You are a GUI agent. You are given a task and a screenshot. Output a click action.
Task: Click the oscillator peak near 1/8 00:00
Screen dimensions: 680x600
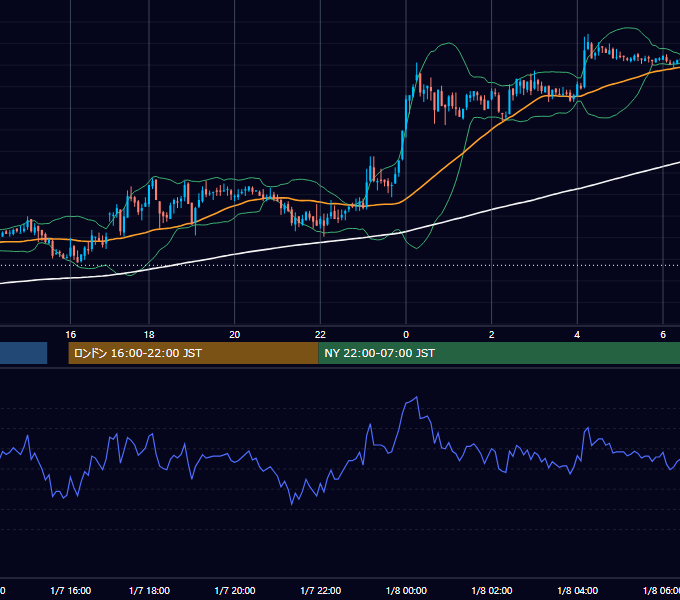click(x=417, y=397)
